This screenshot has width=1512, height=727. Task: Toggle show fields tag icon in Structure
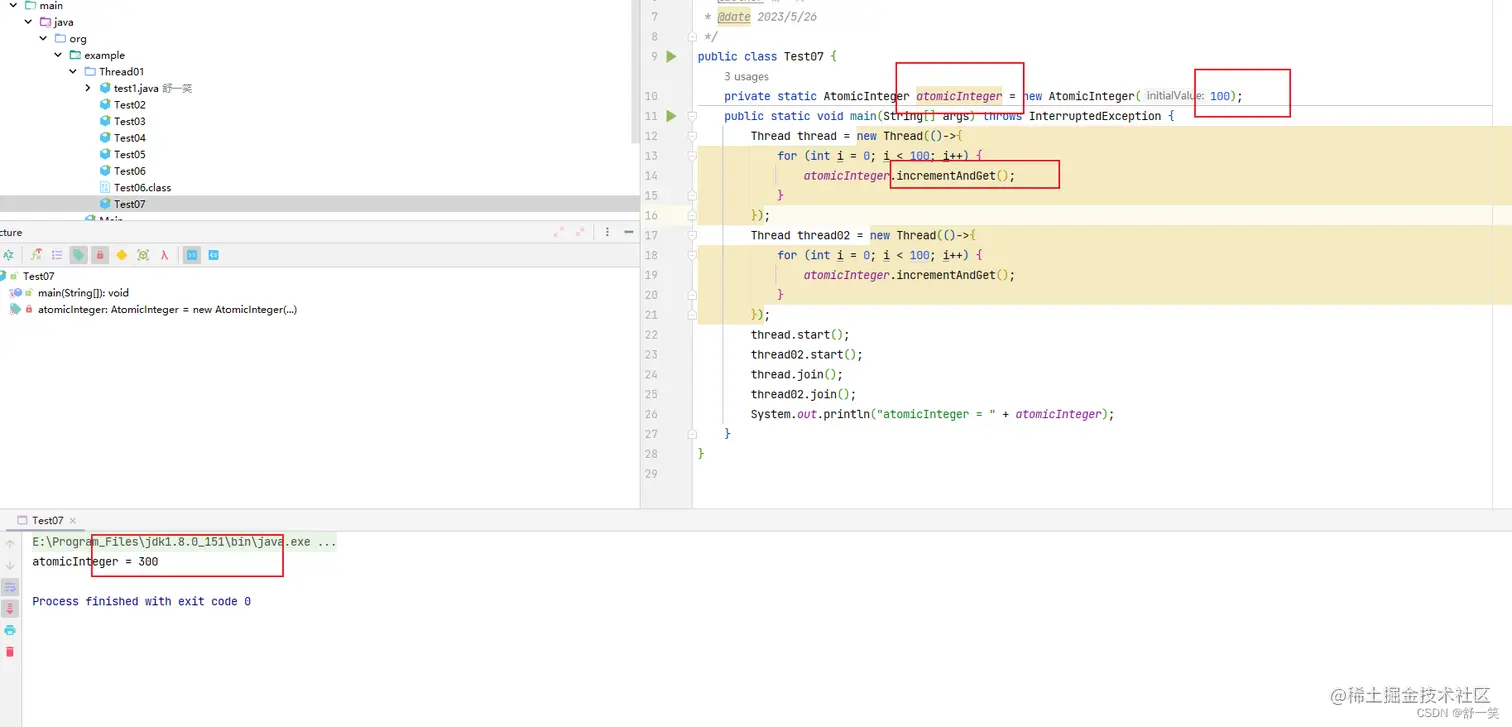pos(78,255)
